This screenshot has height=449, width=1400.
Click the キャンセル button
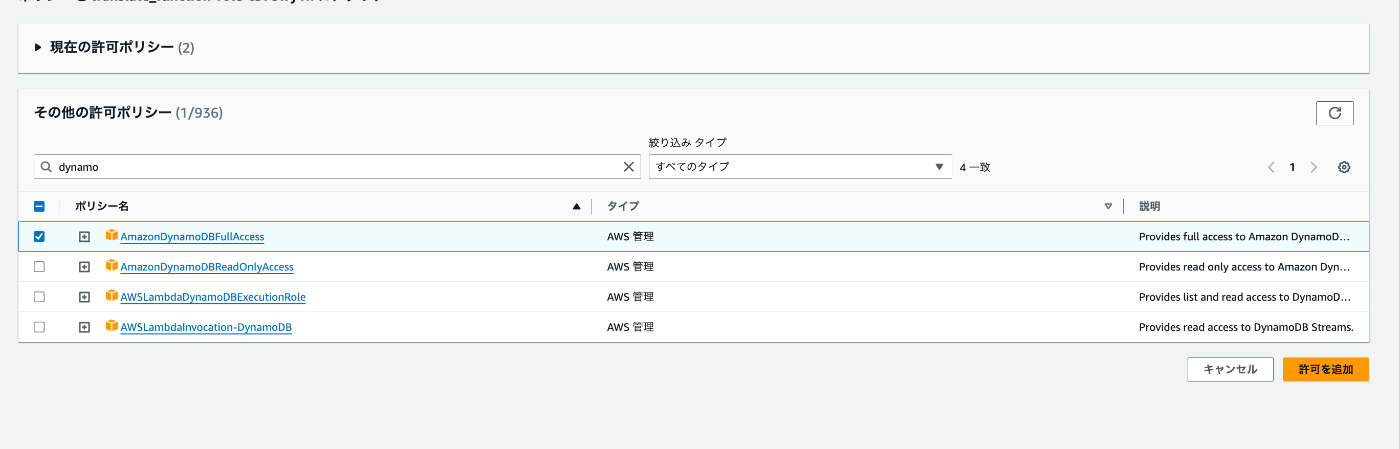[x=1230, y=369]
